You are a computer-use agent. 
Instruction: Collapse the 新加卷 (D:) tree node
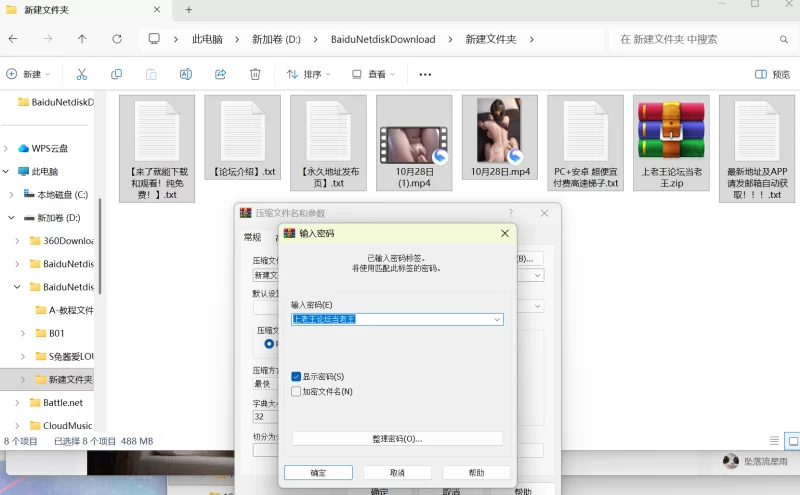(x=11, y=217)
